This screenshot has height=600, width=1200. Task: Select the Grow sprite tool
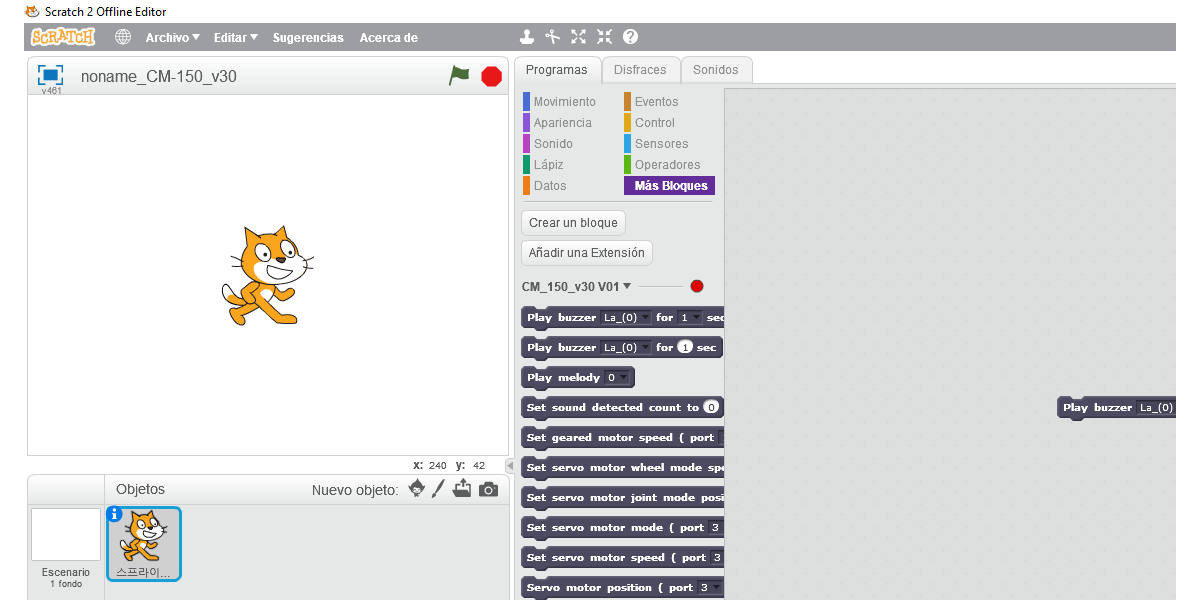(578, 37)
